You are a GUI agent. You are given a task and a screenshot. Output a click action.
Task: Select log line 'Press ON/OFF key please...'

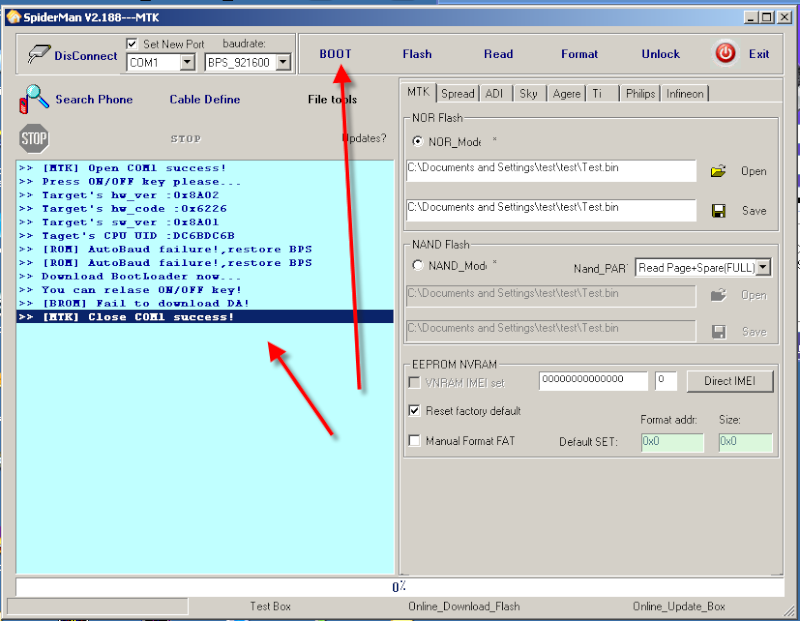pos(205,182)
